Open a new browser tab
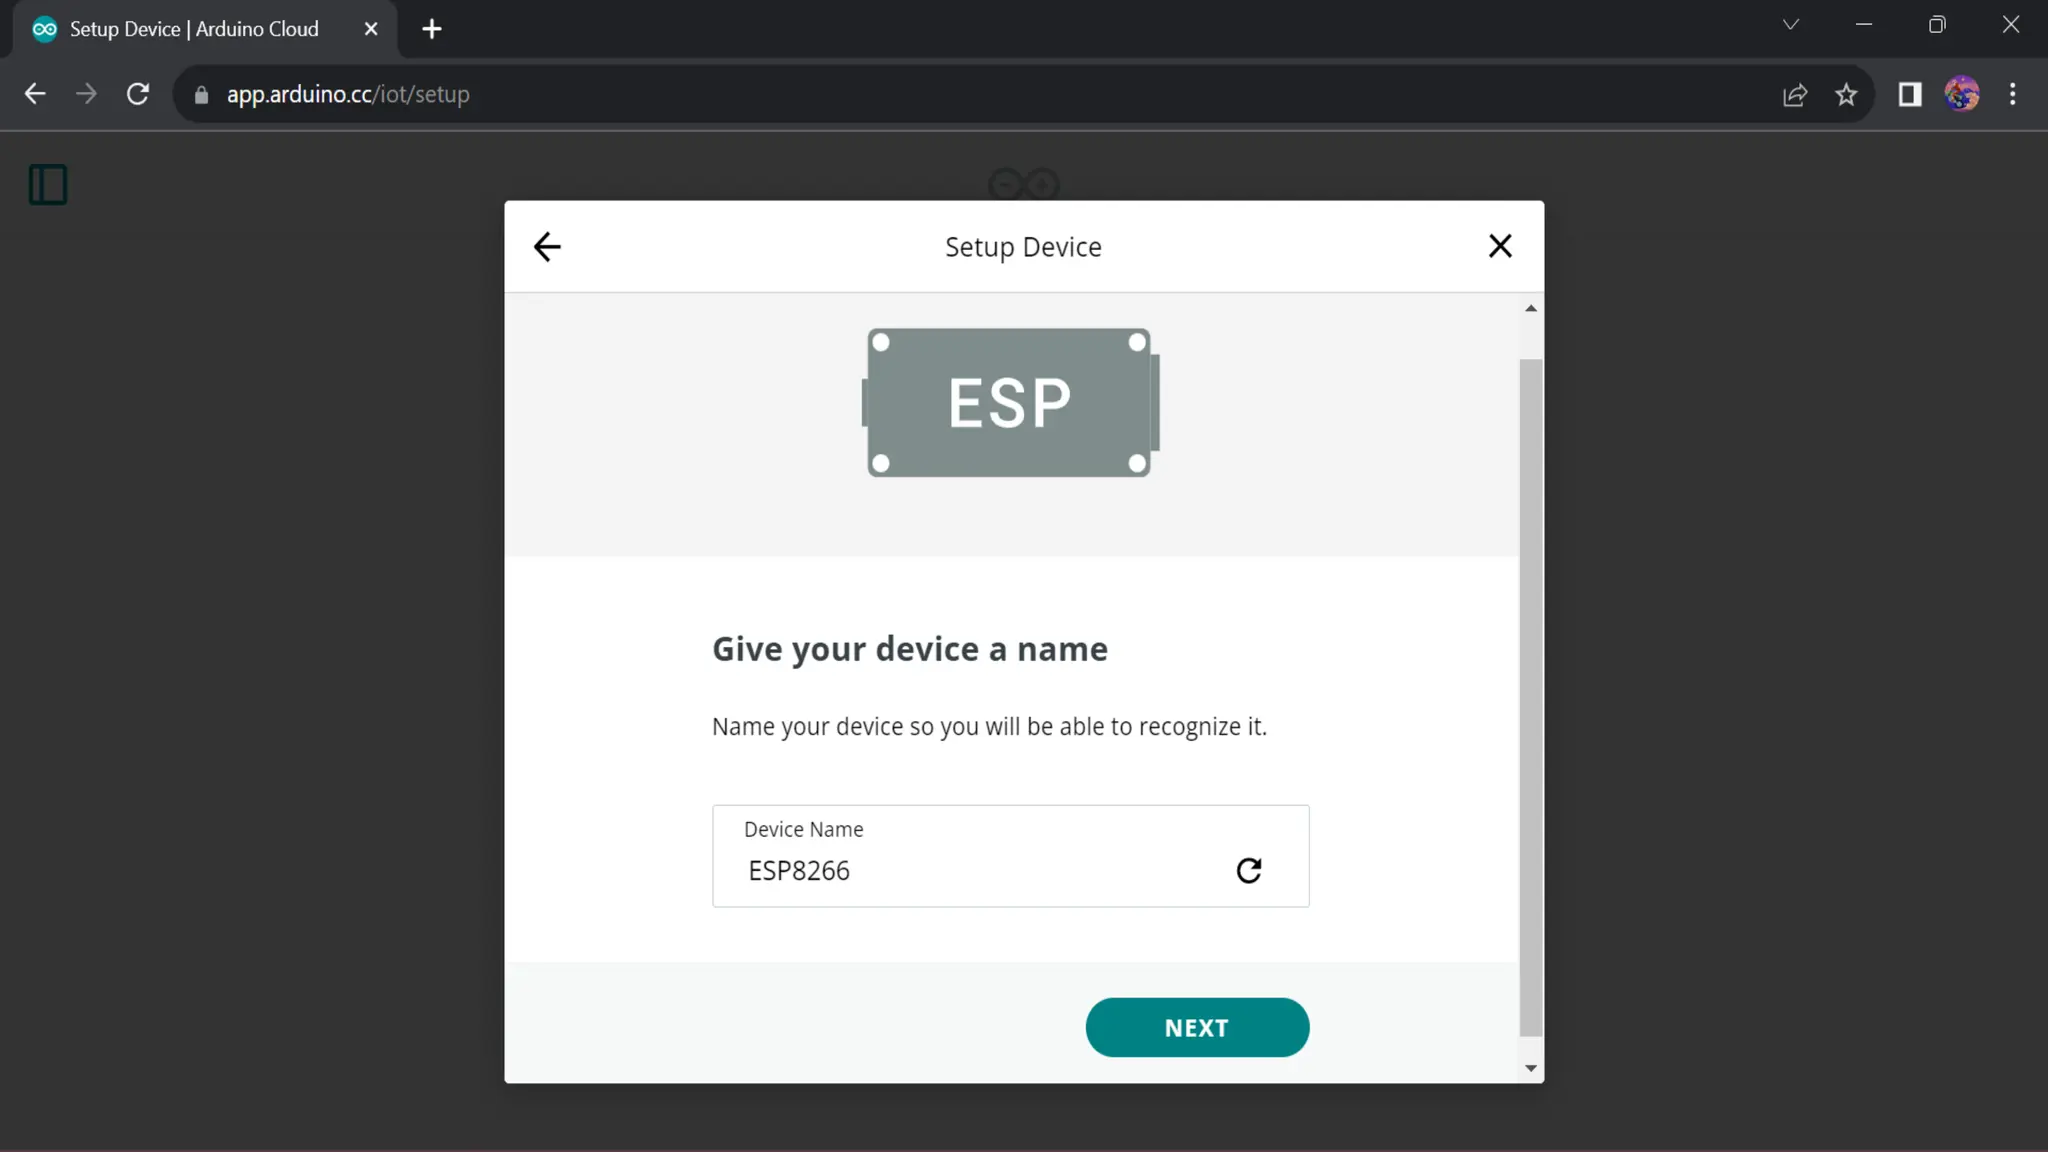This screenshot has width=2048, height=1152. pos(432,29)
